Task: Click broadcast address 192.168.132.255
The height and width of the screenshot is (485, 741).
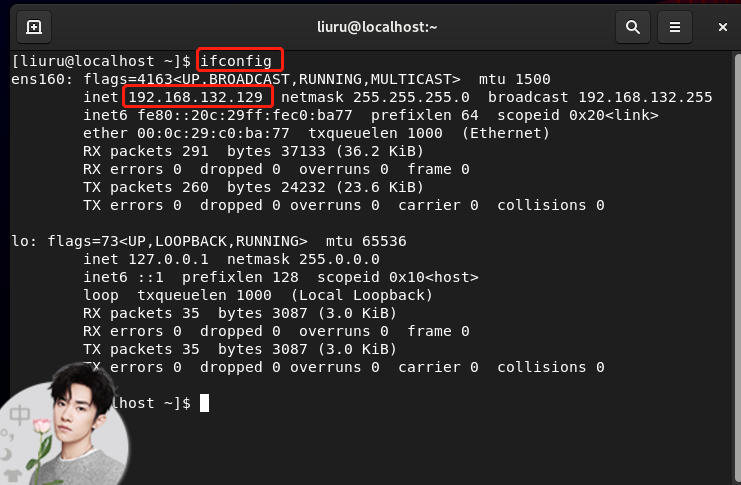Action: pos(646,97)
